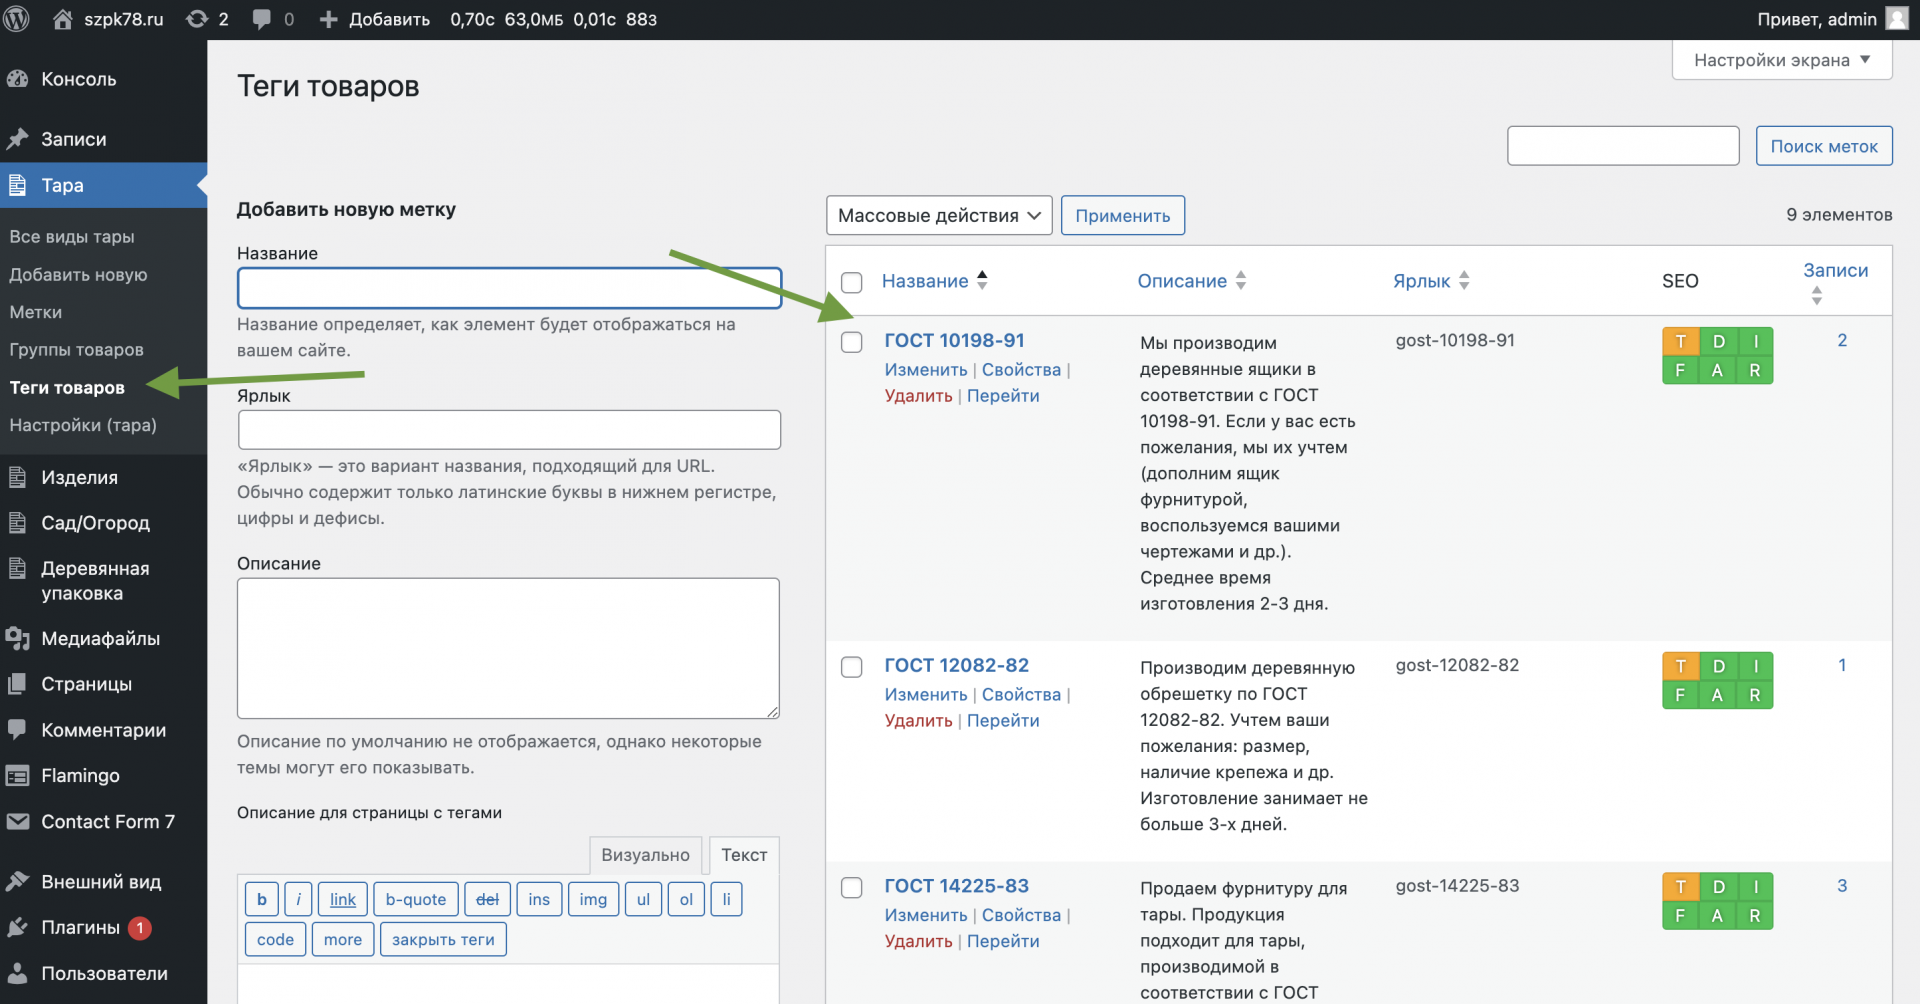Click the Contact Form 7 envelope icon
This screenshot has height=1004, width=1920.
18,821
